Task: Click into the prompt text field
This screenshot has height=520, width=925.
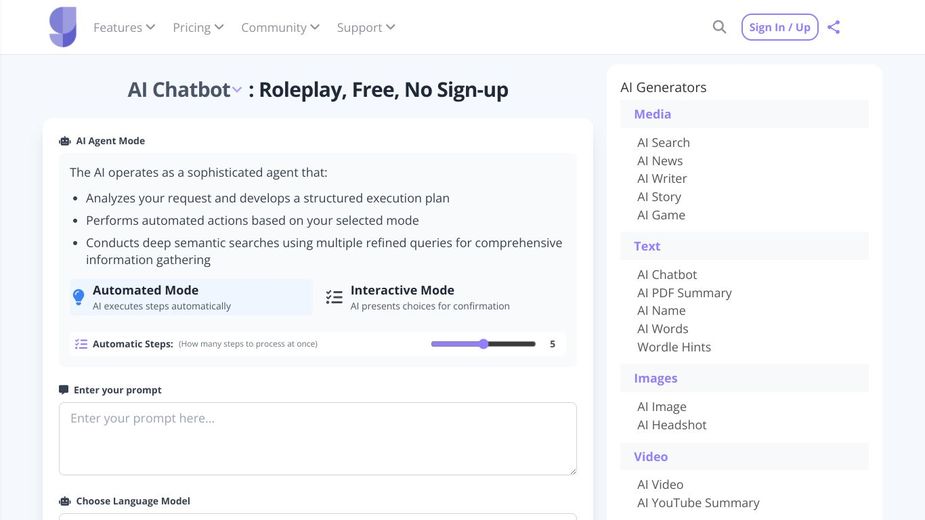Action: (x=318, y=438)
